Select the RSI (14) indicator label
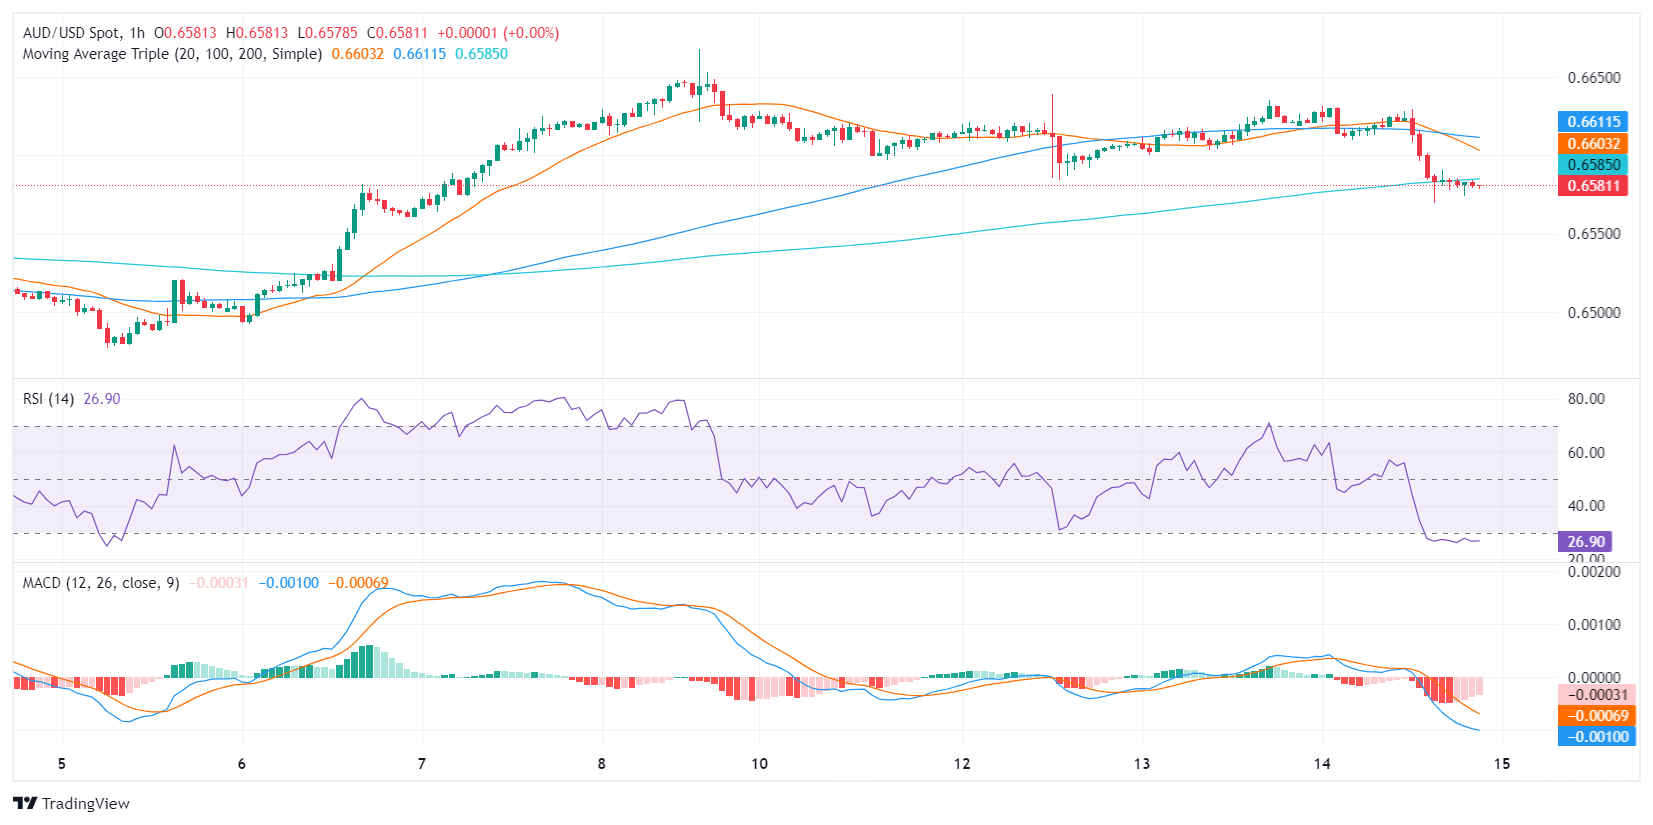This screenshot has width=1653, height=825. pos(48,399)
